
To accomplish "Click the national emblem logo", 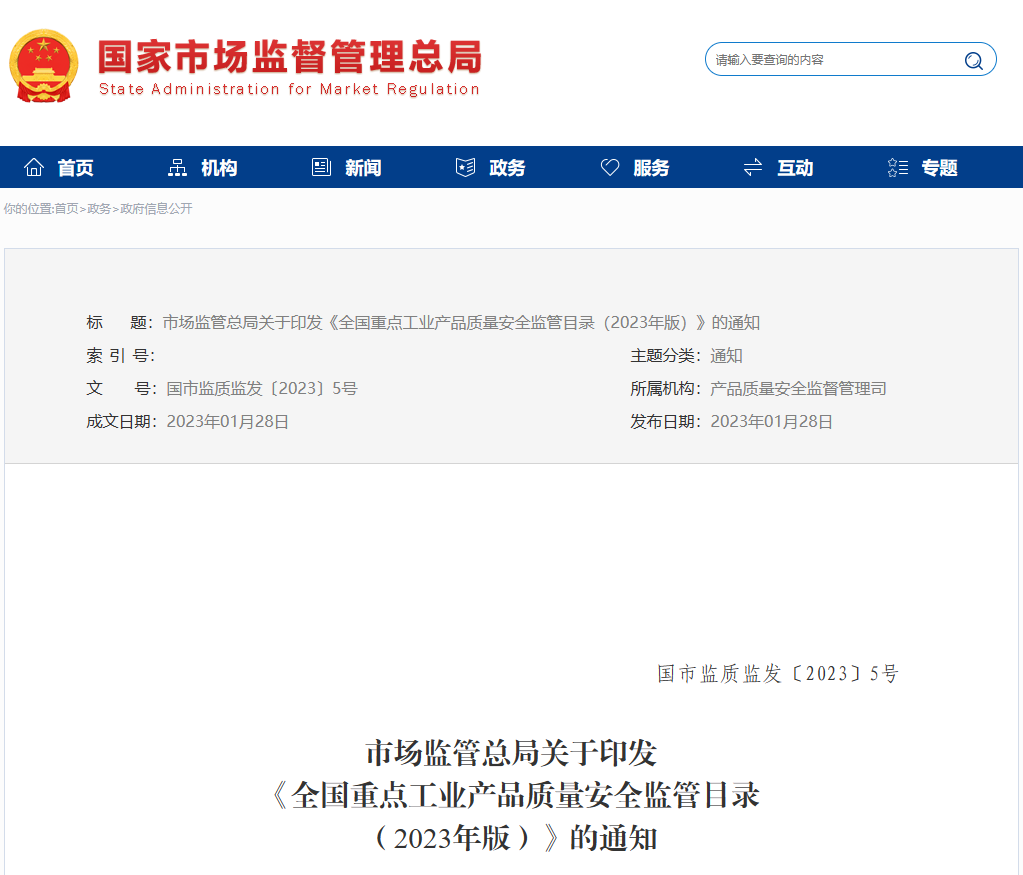I will 44,66.
